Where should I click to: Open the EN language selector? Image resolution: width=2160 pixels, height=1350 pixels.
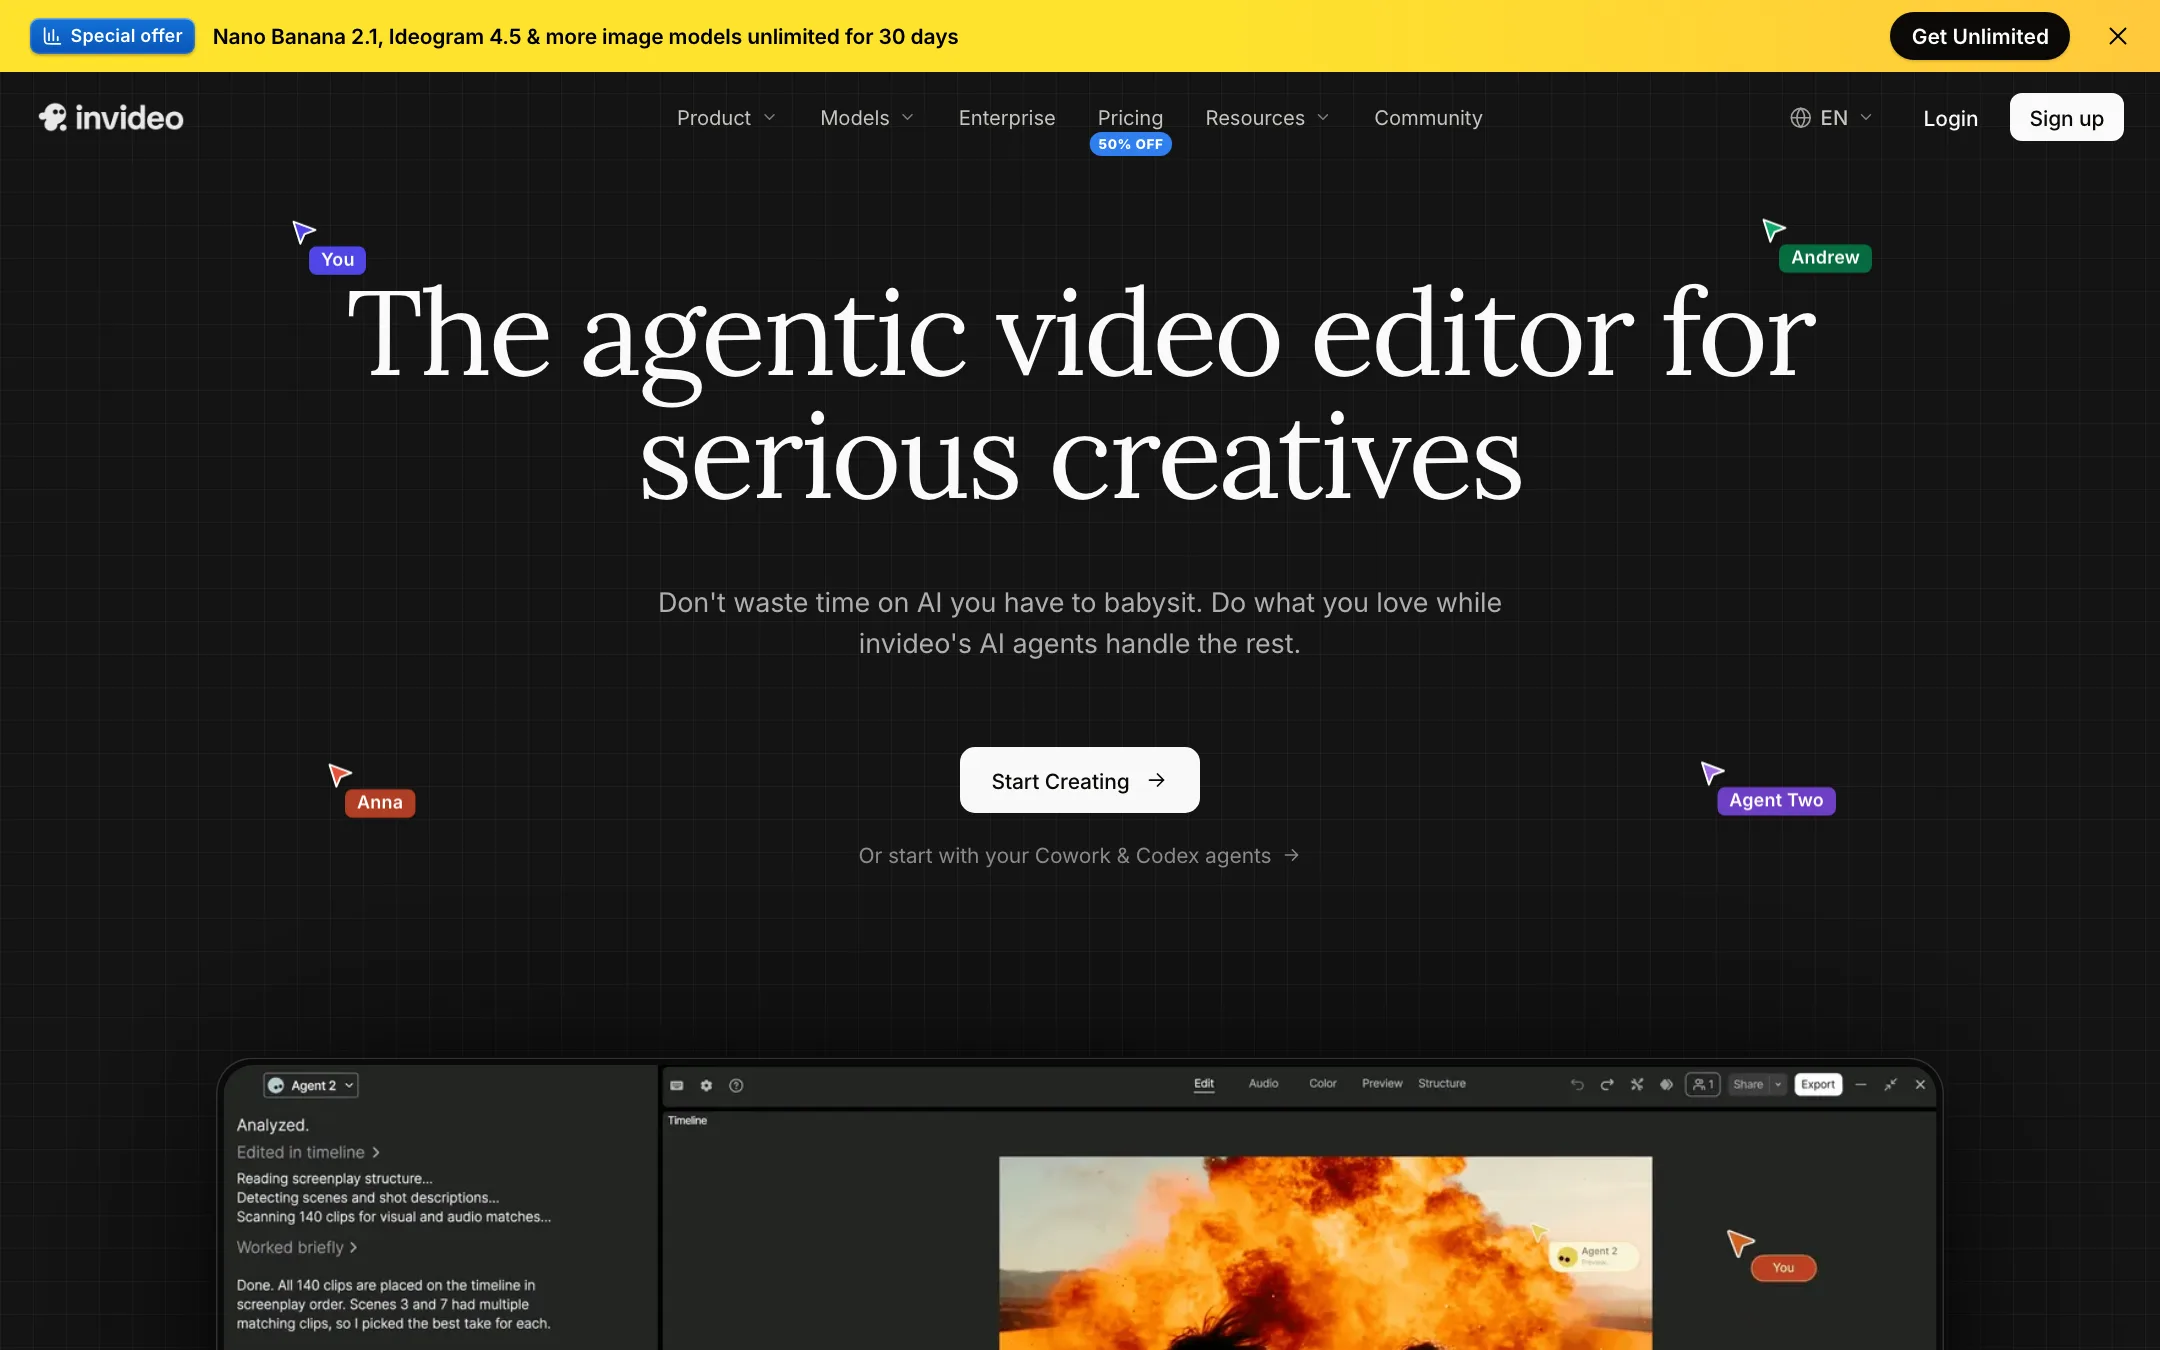click(x=1831, y=118)
